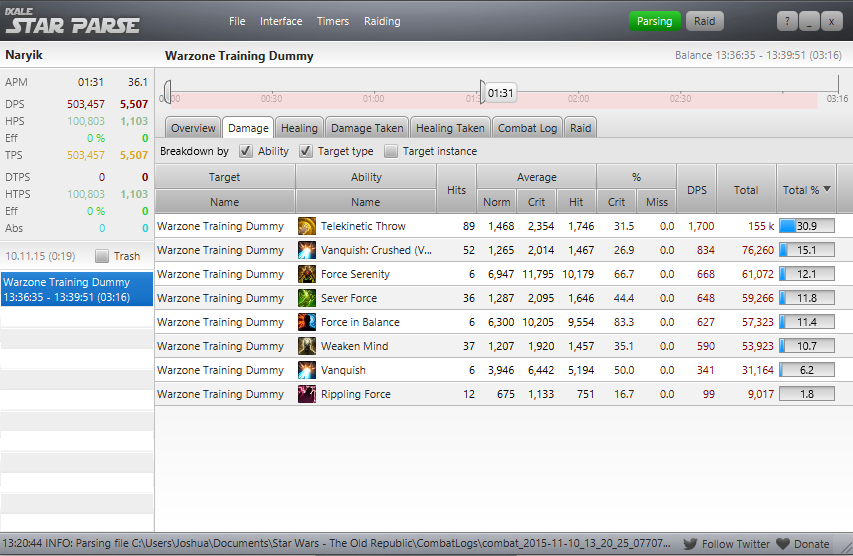853x556 pixels.
Task: Click the parsing file status bar message
Action: coord(336,543)
